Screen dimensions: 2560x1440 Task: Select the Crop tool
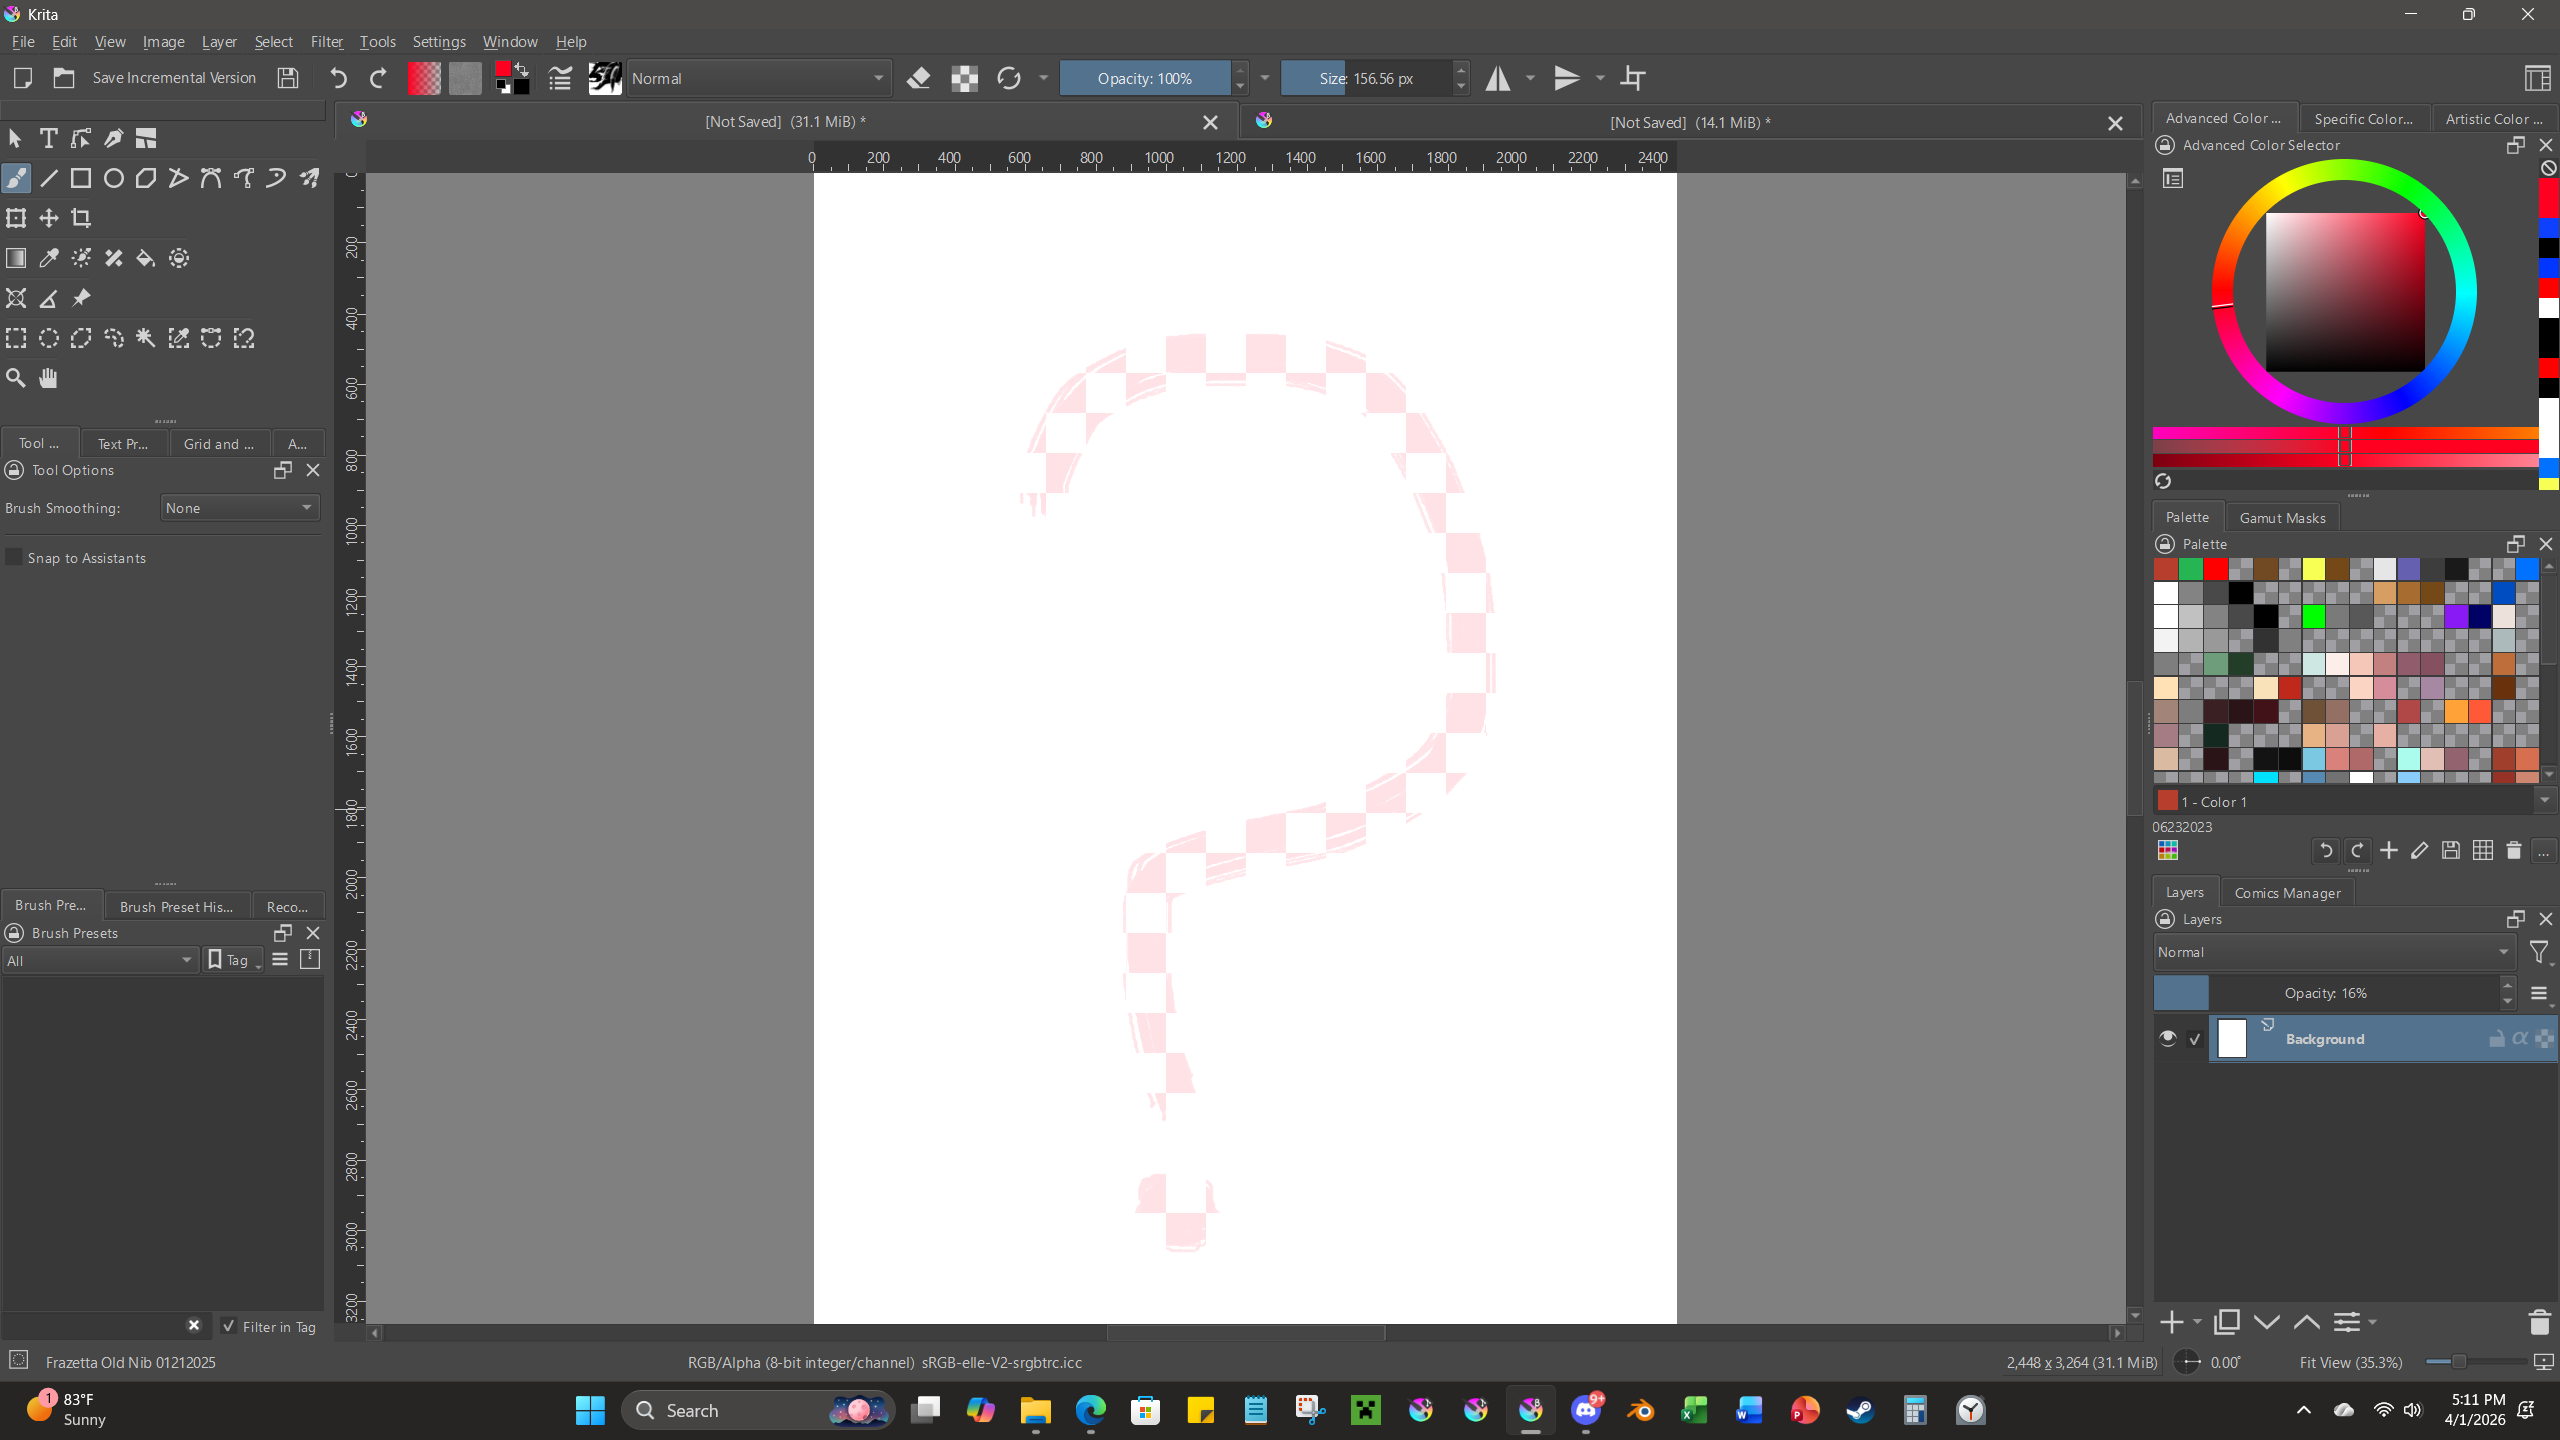pyautogui.click(x=81, y=218)
